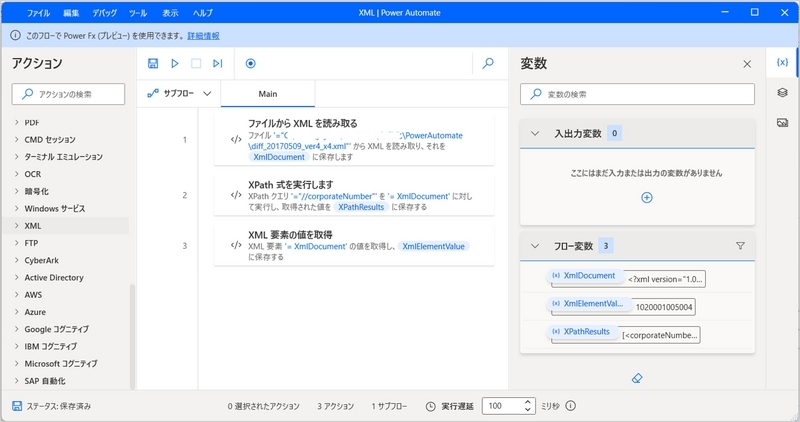Image resolution: width=800 pixels, height=422 pixels.
Task: Toggle the variables {x} sidebar icon
Action: (x=782, y=62)
